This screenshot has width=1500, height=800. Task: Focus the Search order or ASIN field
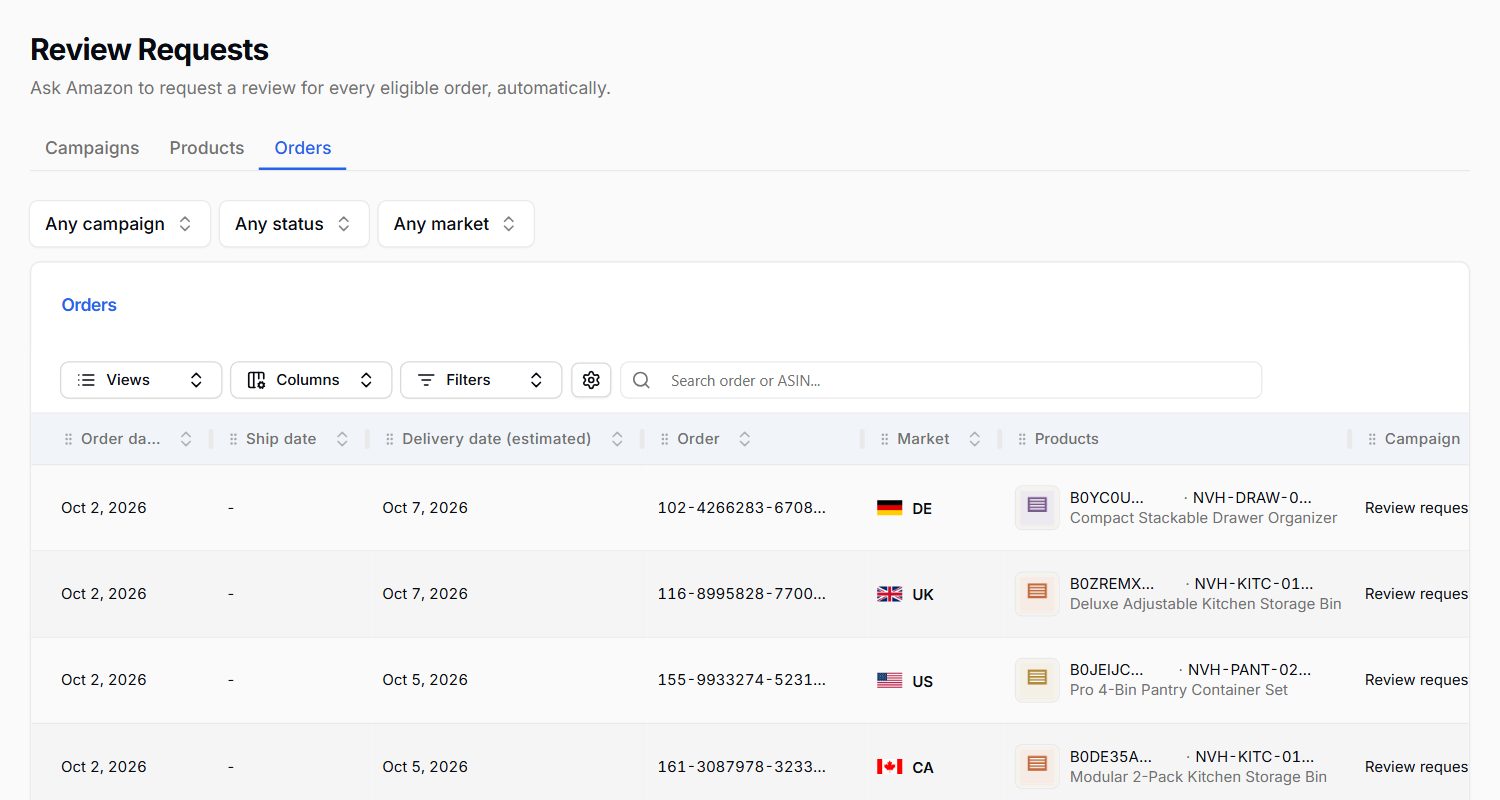(941, 380)
